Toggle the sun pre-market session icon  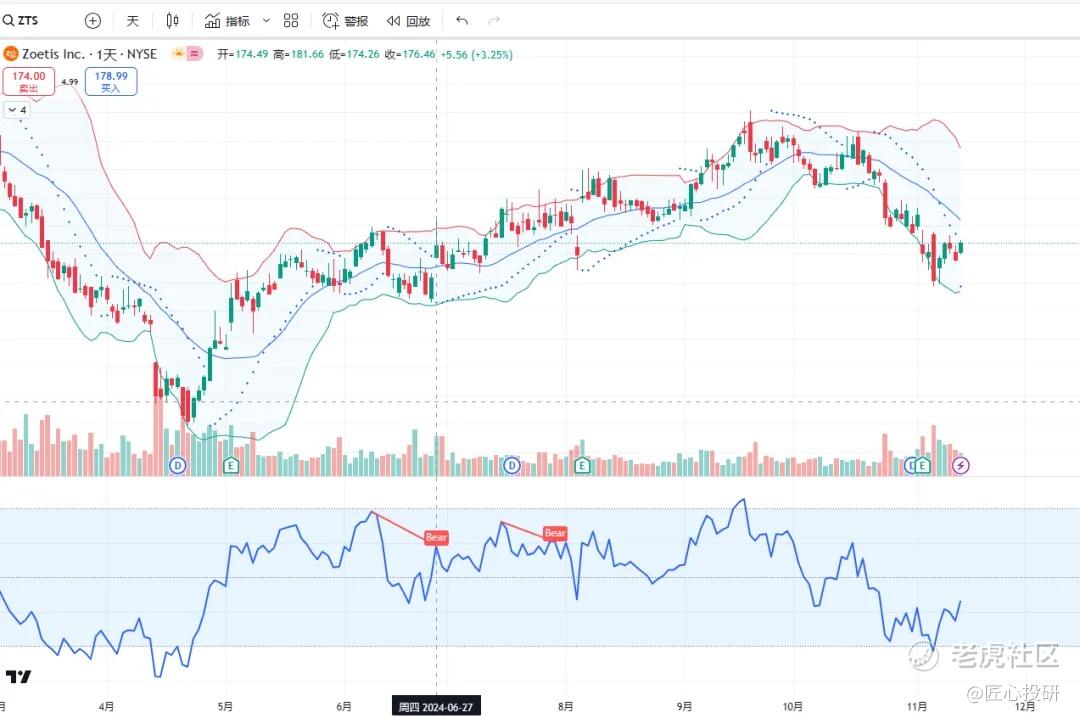(178, 53)
